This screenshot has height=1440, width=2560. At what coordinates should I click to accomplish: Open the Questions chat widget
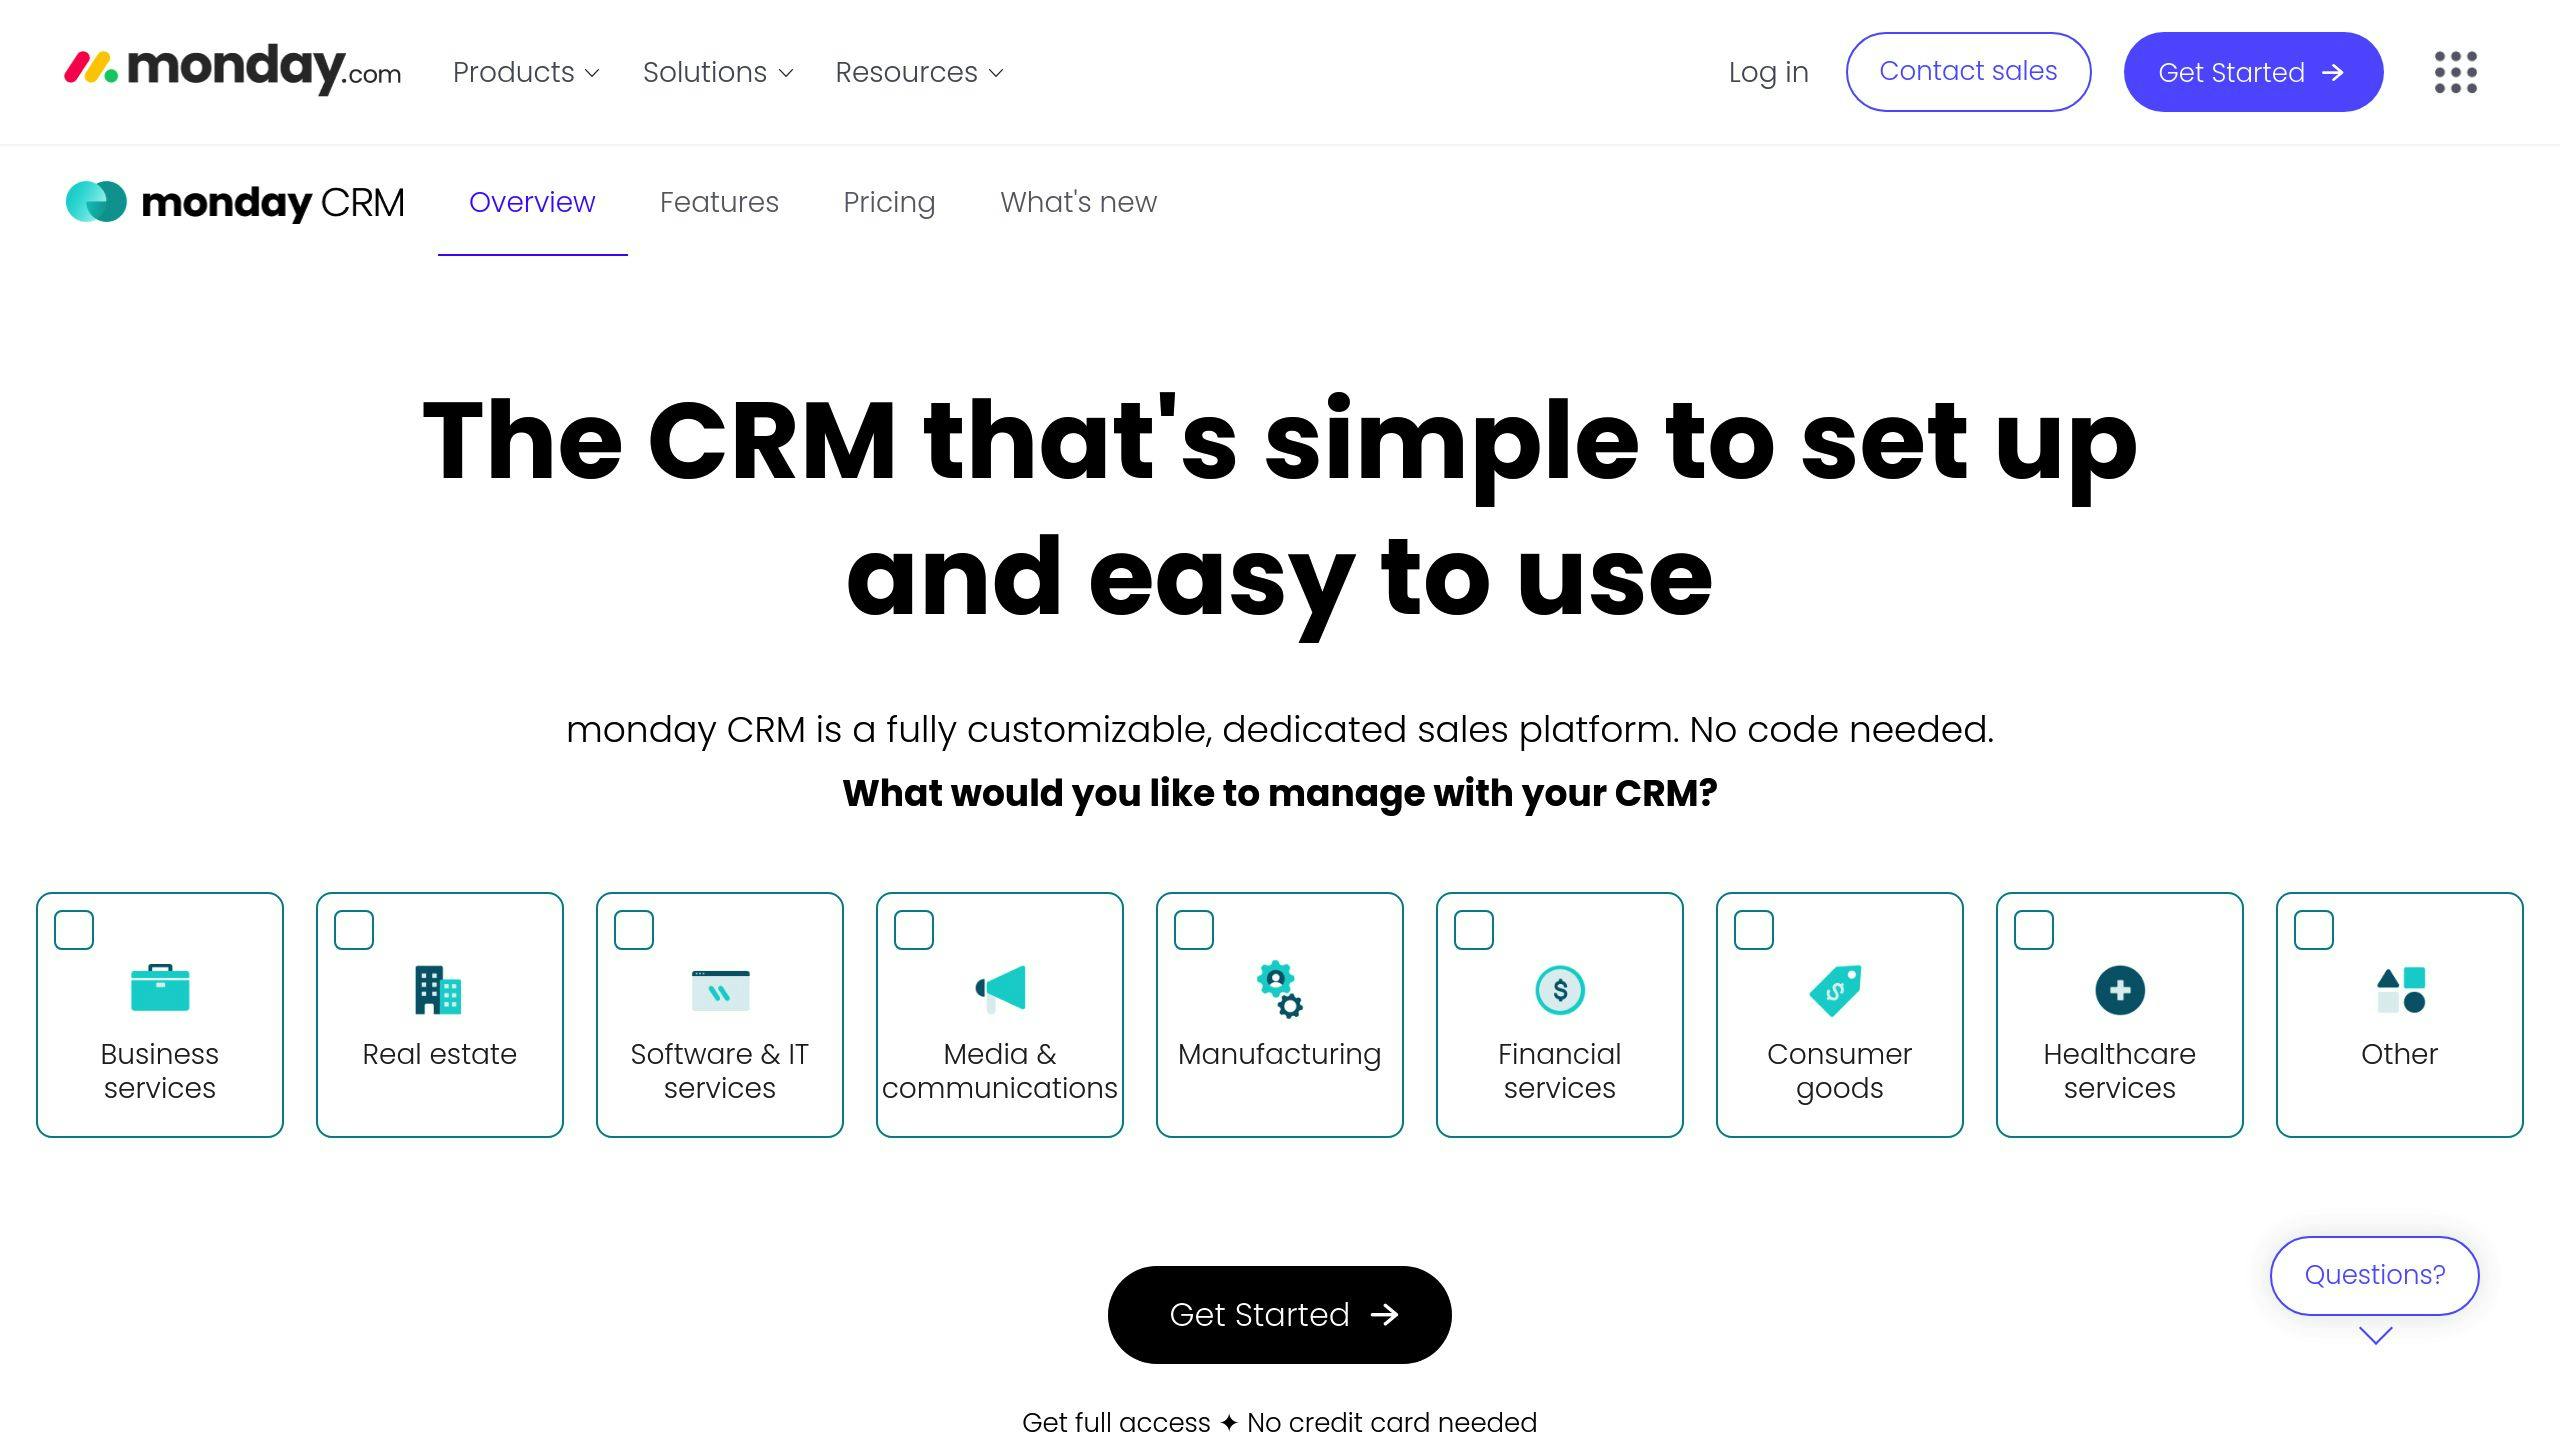[2374, 1275]
